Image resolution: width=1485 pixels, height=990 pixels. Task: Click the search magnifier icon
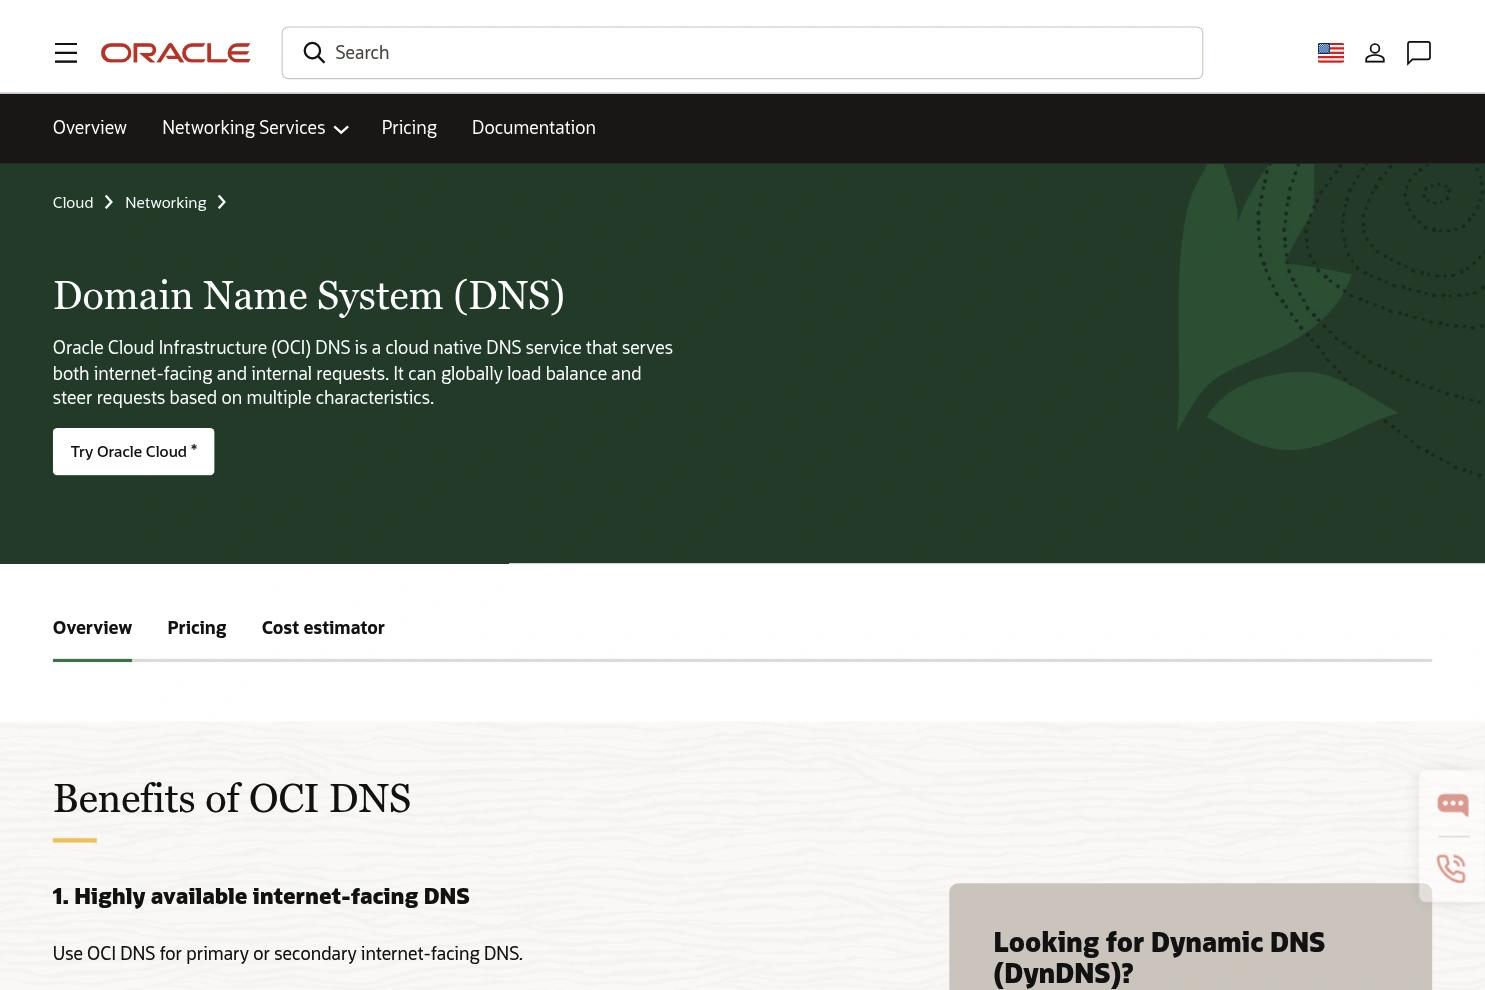pyautogui.click(x=314, y=53)
